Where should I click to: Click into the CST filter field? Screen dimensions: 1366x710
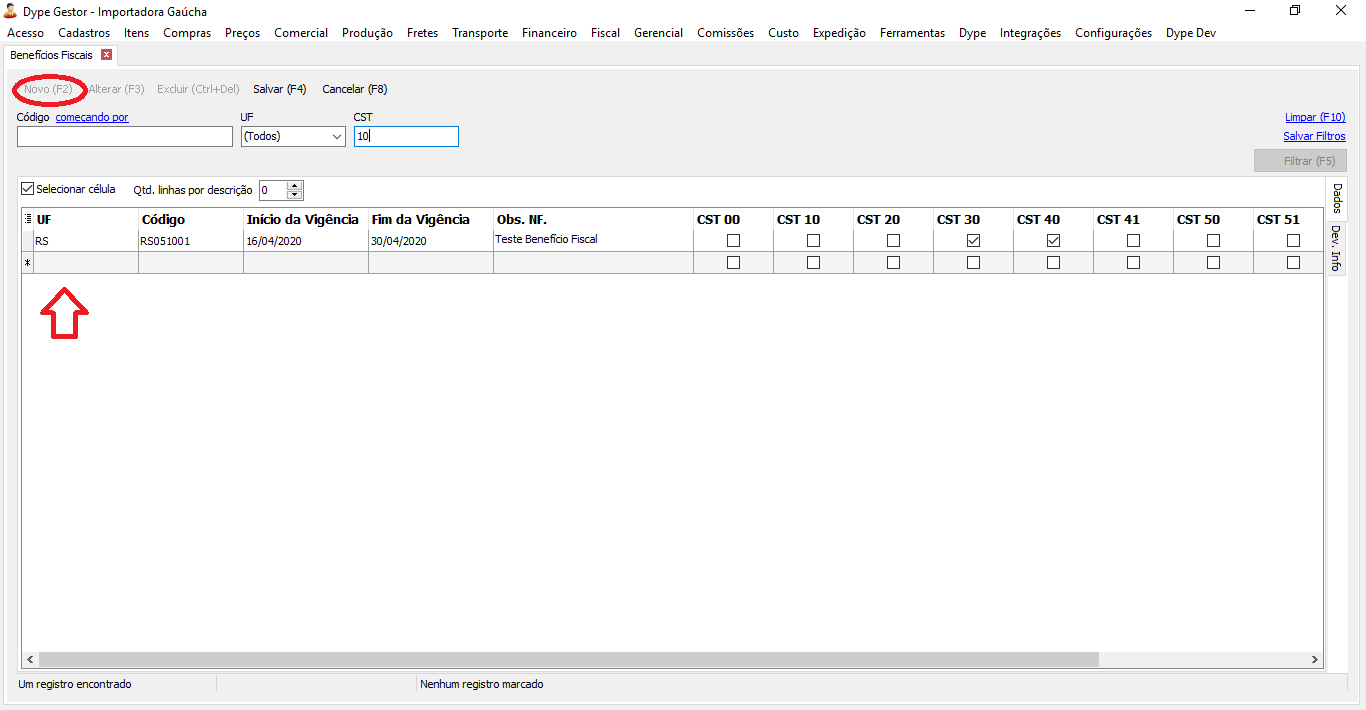pos(406,137)
